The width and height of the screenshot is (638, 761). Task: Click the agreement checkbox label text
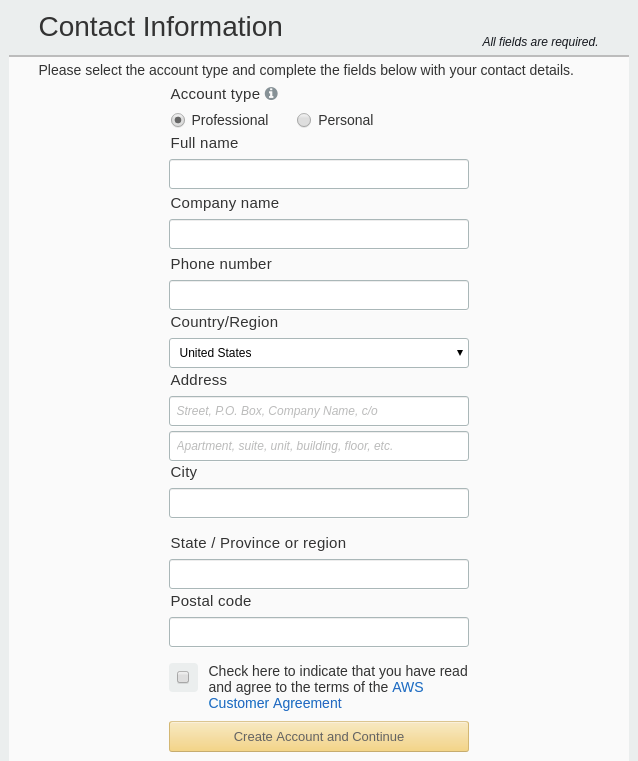(338, 687)
